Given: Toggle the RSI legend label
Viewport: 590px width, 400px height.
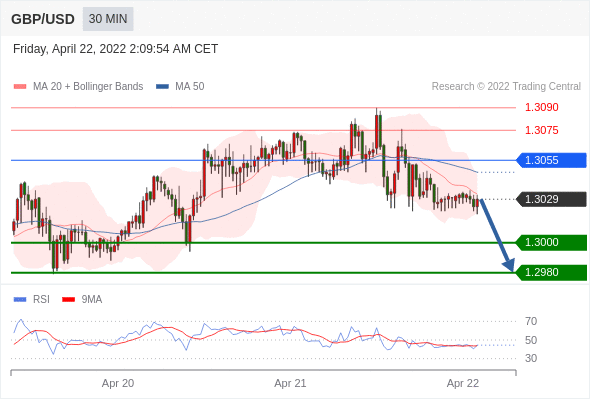Looking at the screenshot, I should 41,300.
